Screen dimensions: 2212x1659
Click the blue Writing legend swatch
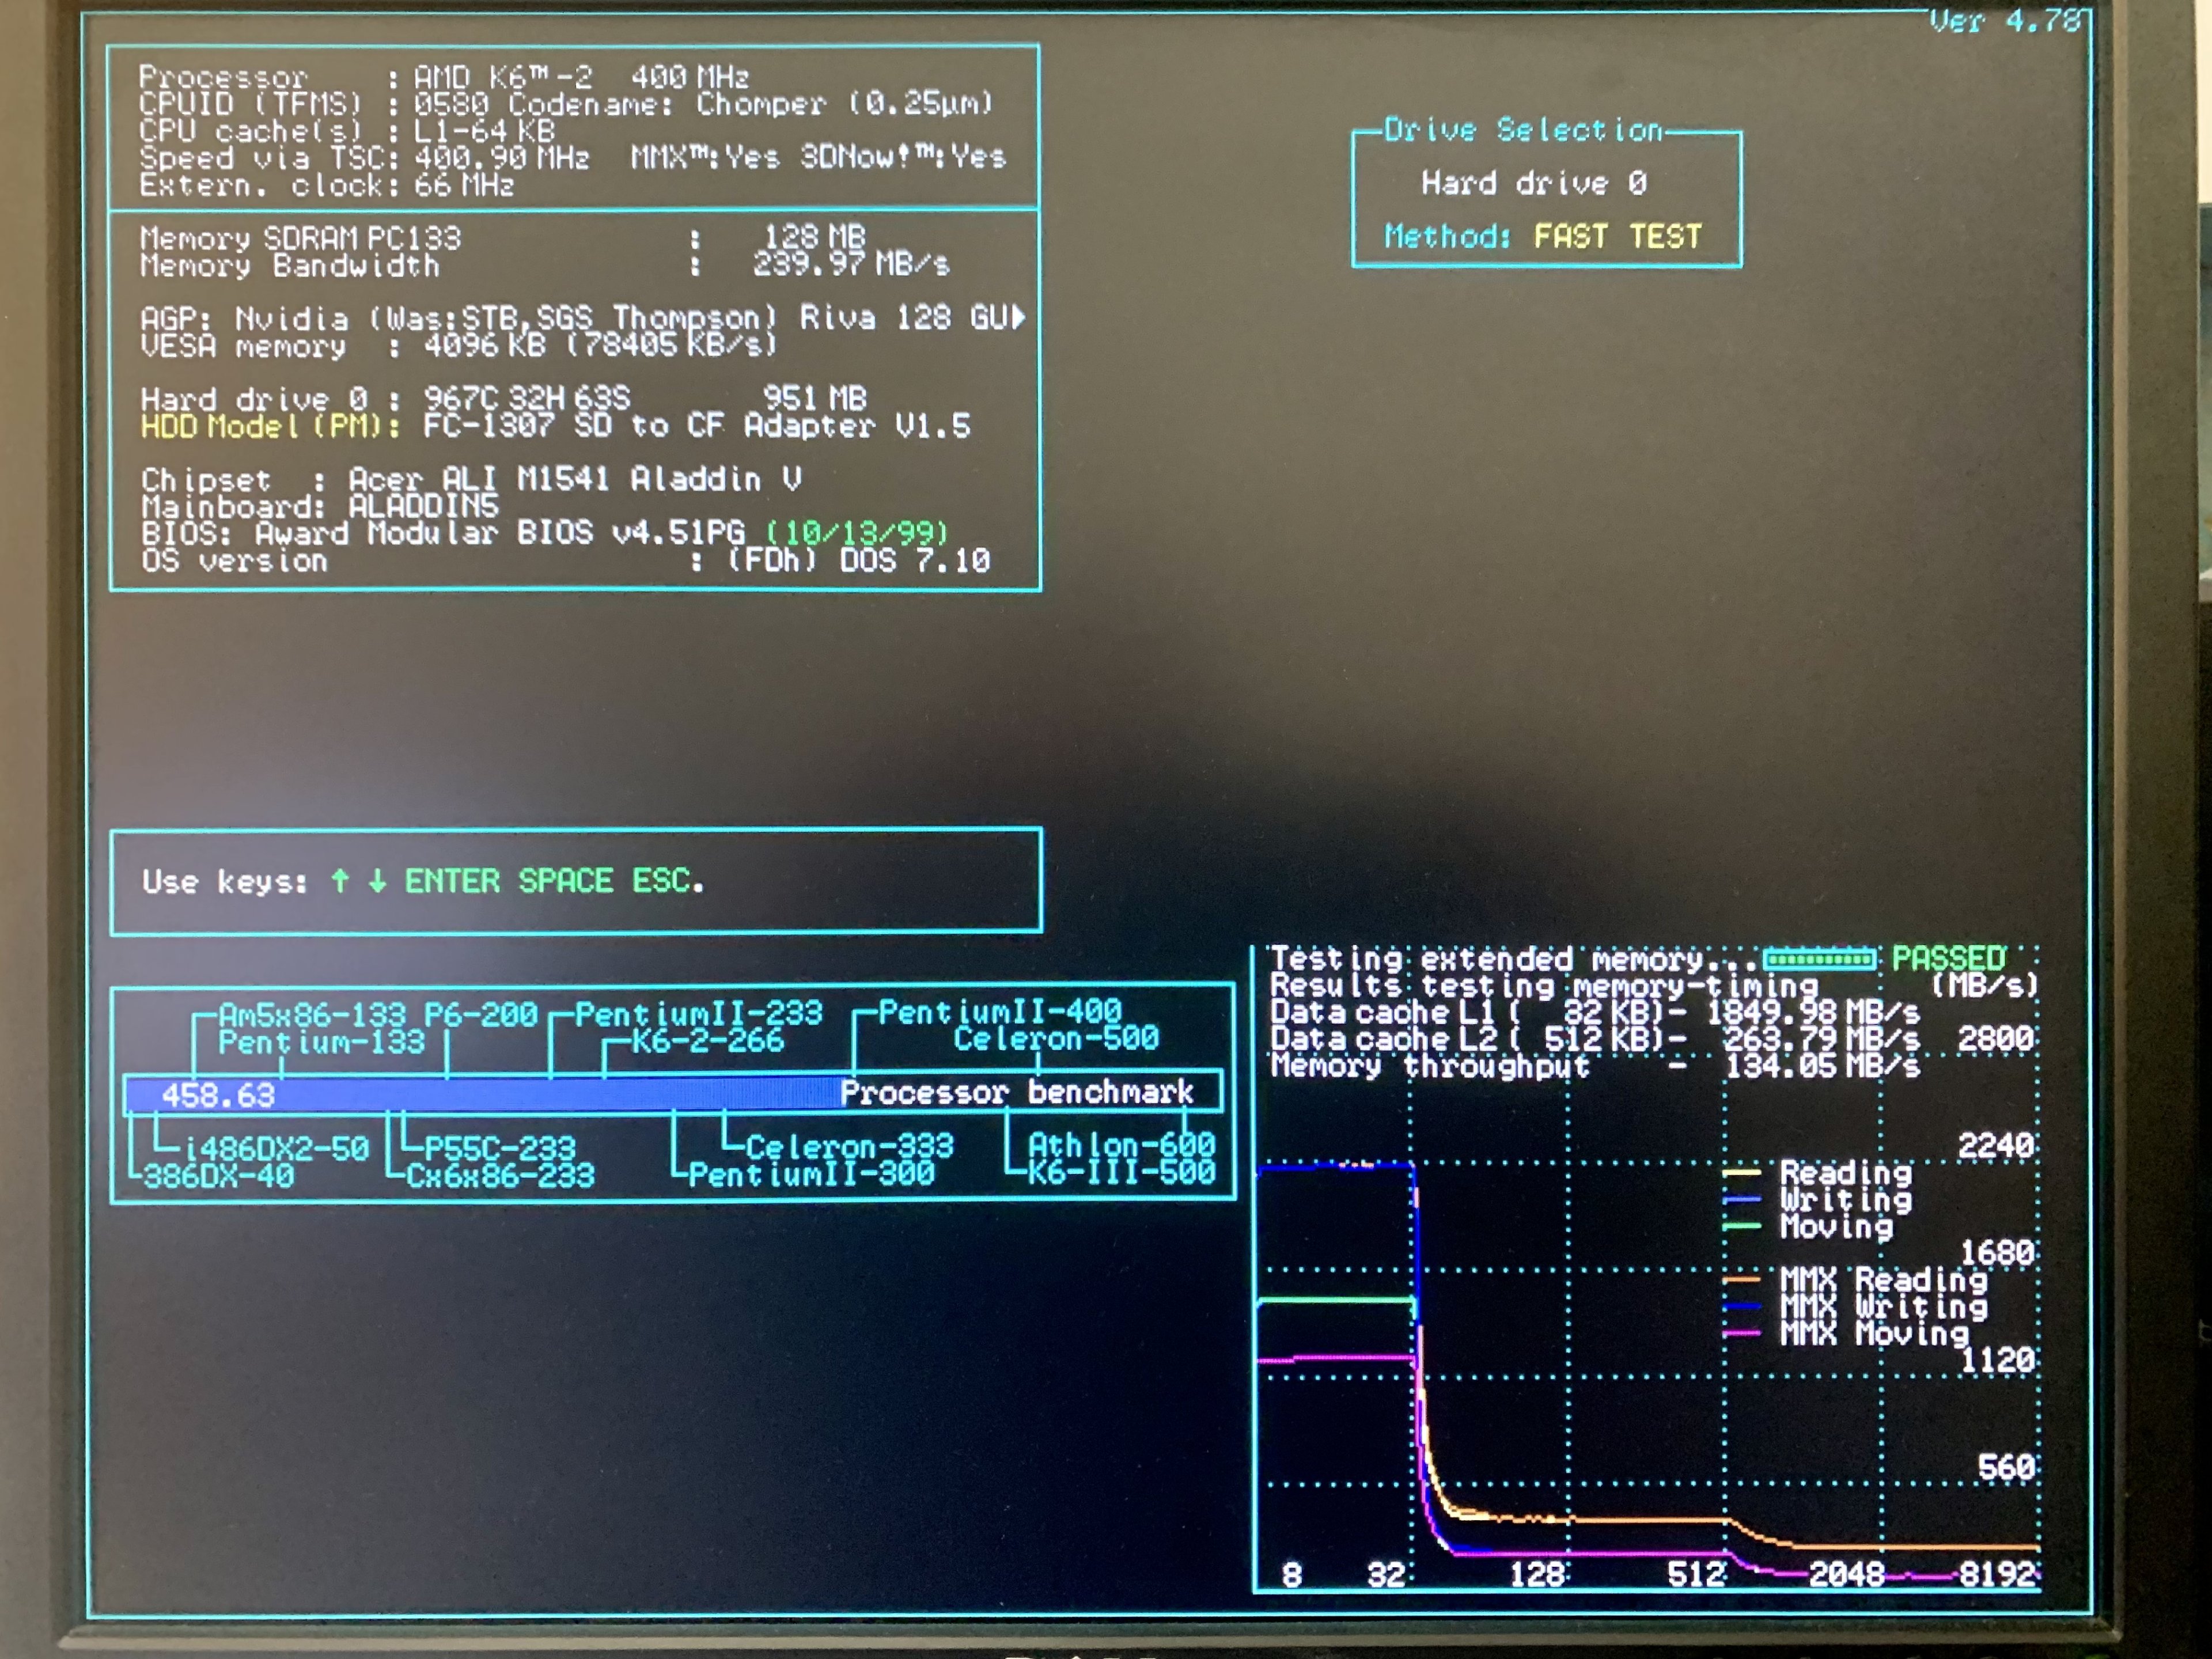pos(1742,1199)
